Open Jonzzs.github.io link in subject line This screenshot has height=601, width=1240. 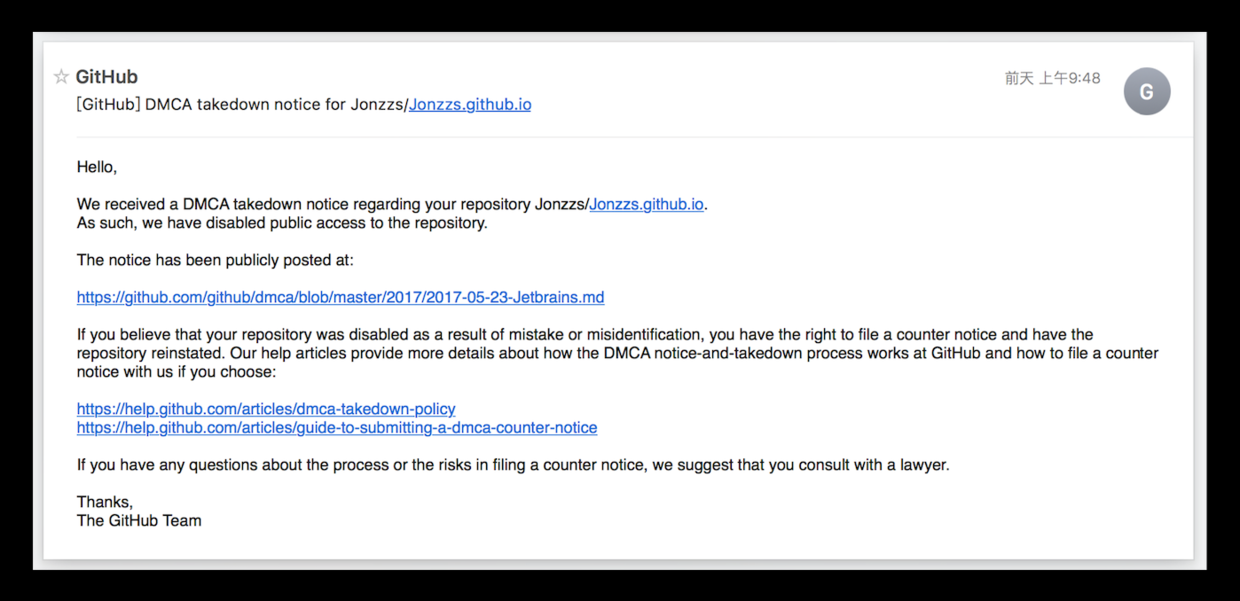tap(470, 104)
